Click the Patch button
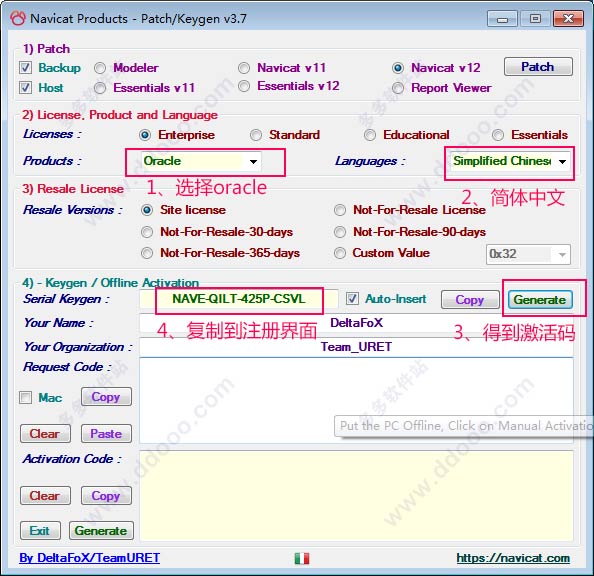The width and height of the screenshot is (594, 576). tap(538, 67)
